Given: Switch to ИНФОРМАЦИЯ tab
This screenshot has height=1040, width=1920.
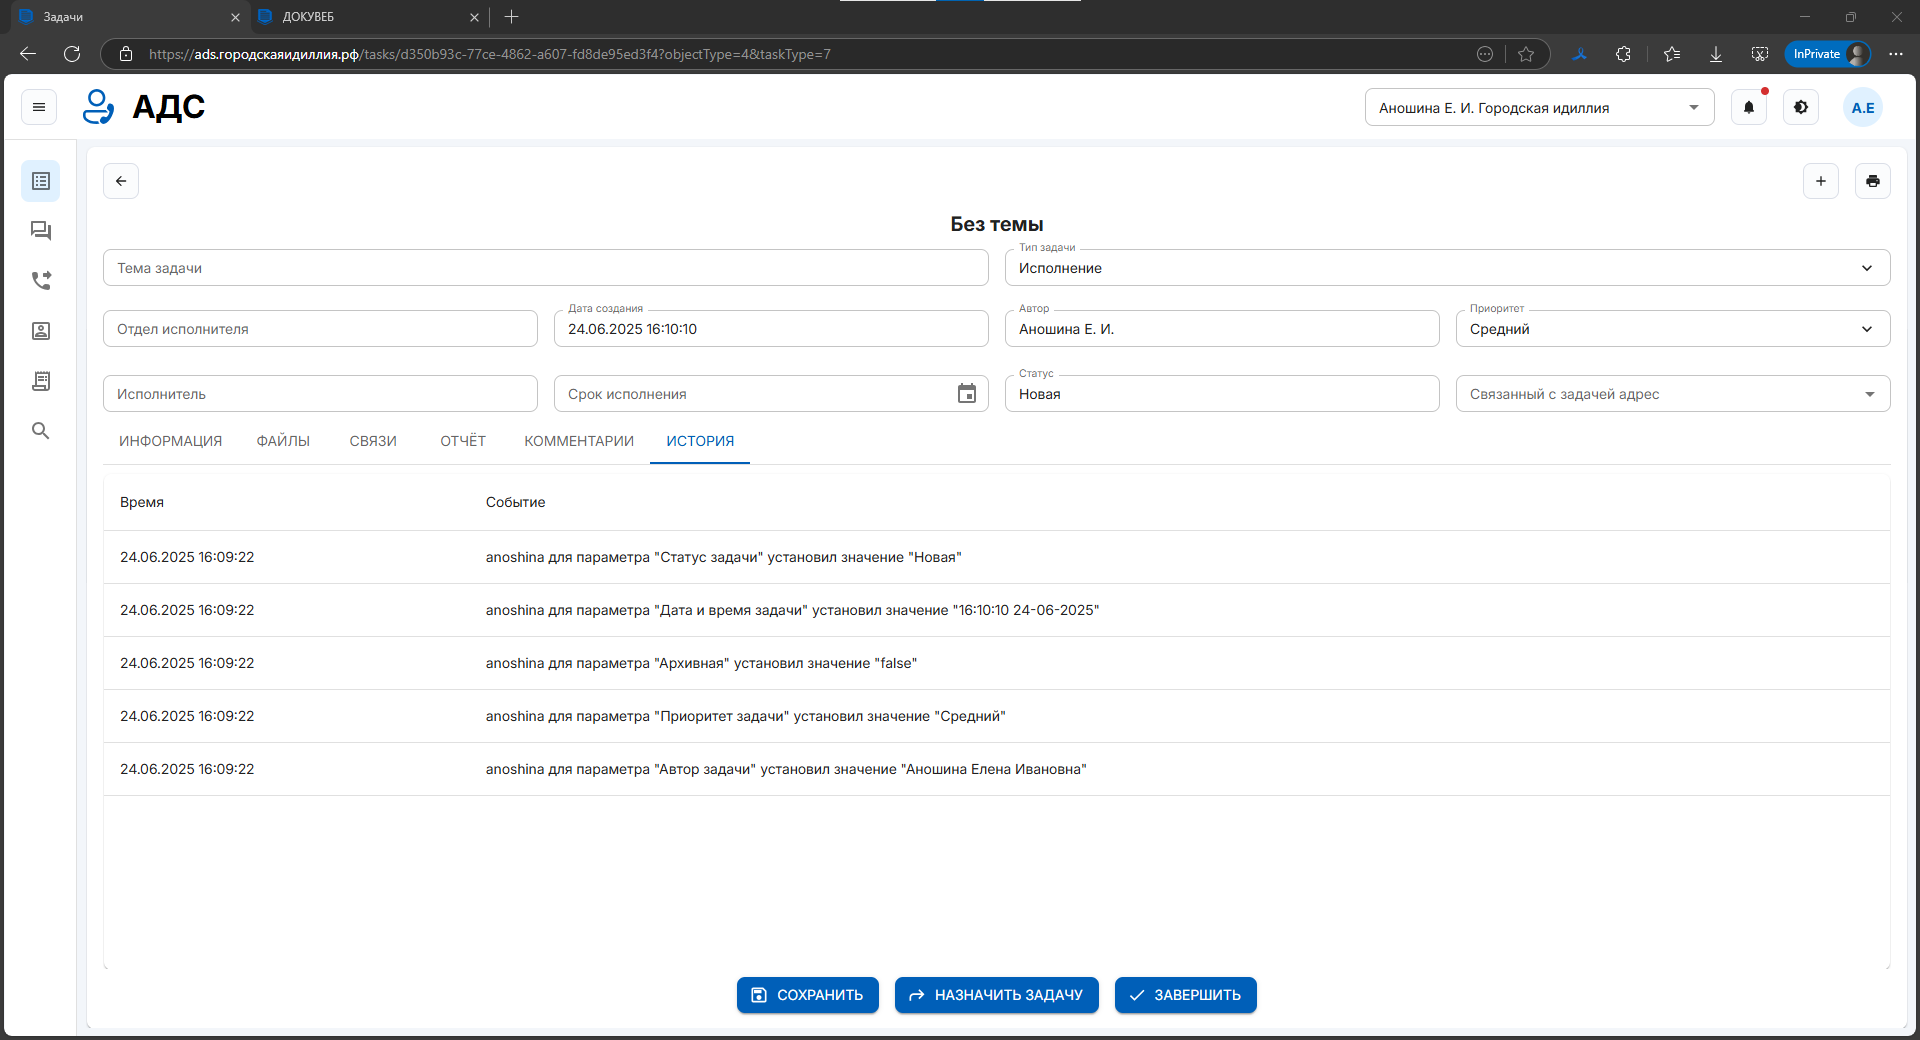Looking at the screenshot, I should pyautogui.click(x=170, y=441).
